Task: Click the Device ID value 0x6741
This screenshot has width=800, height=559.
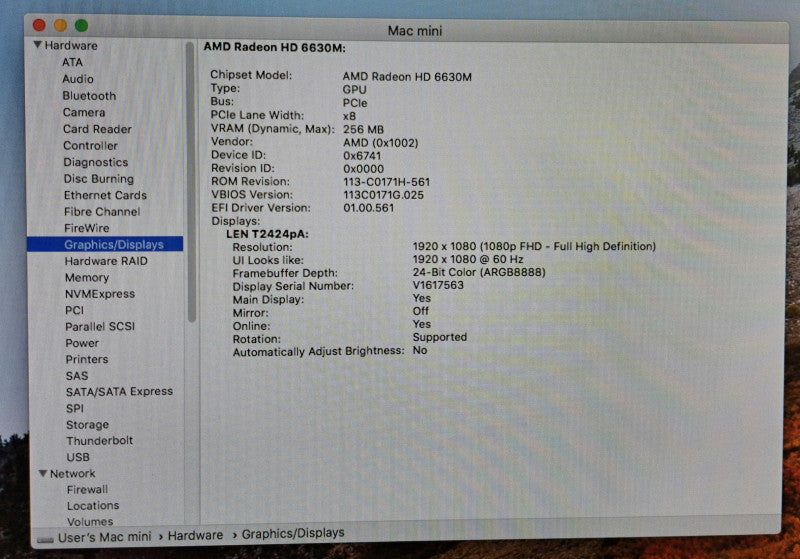Action: pos(362,156)
